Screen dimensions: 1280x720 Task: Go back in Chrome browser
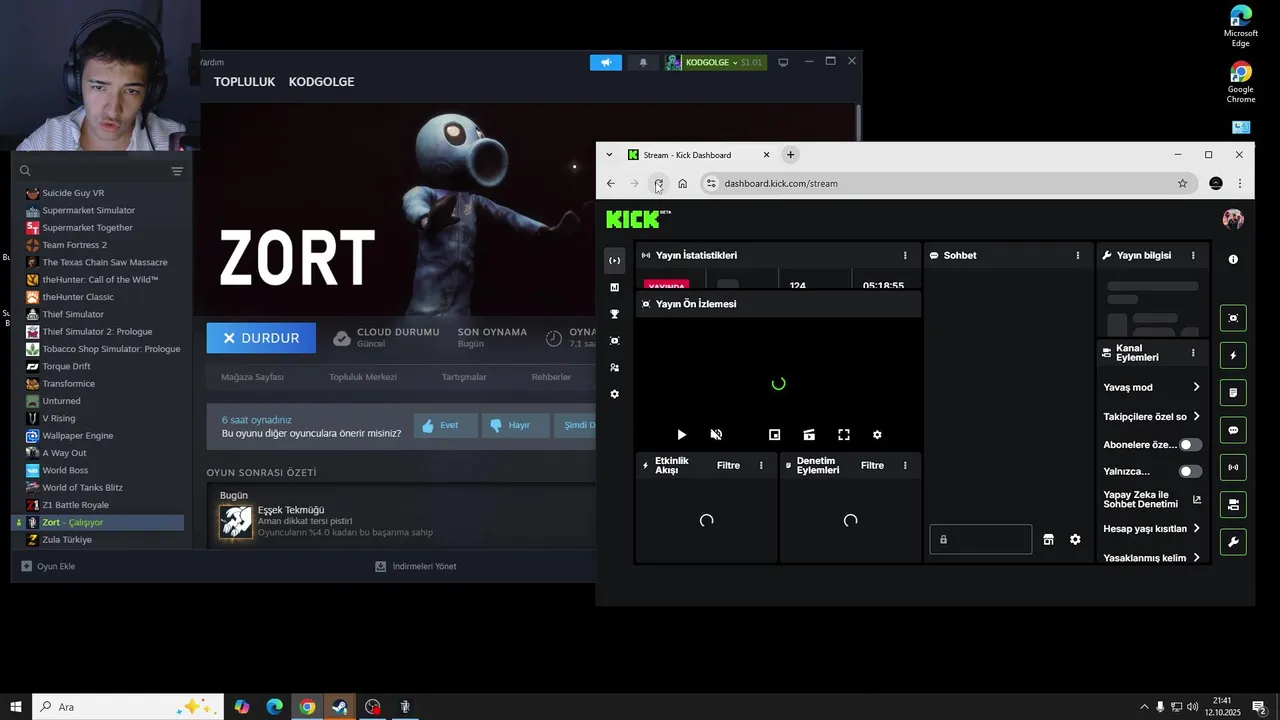(x=611, y=184)
